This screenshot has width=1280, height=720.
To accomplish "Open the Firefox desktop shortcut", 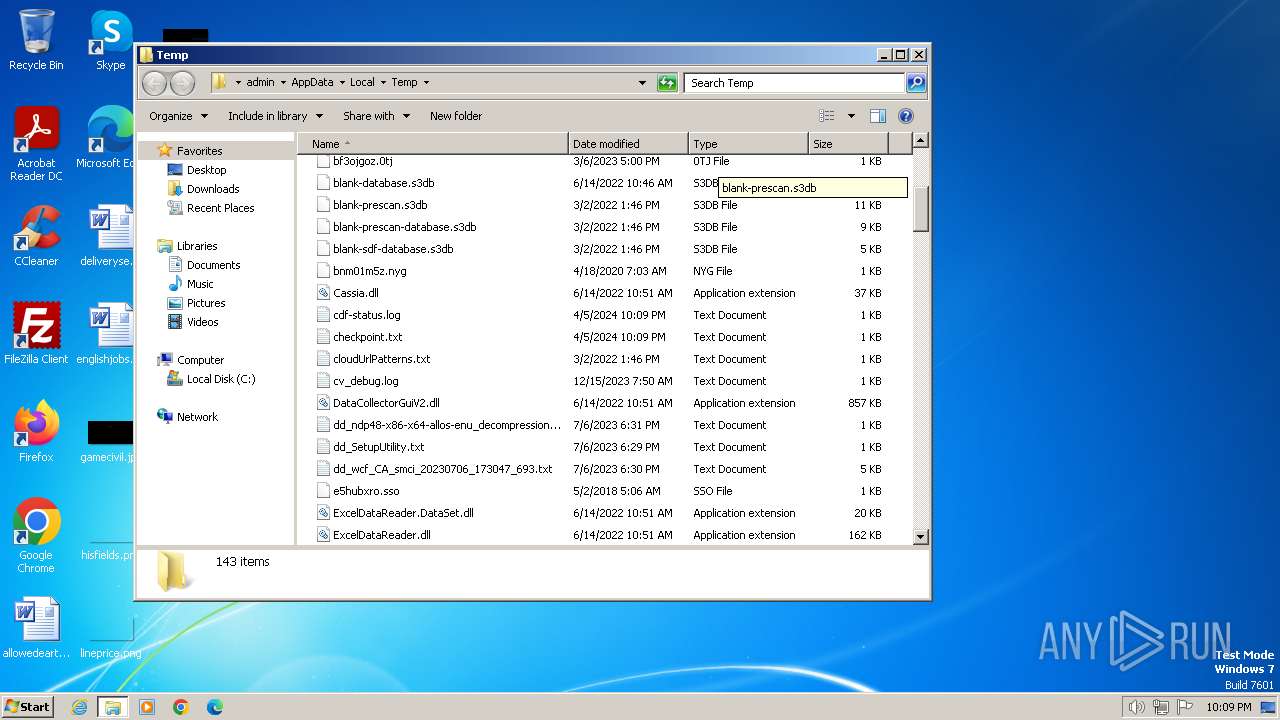I will [x=36, y=431].
